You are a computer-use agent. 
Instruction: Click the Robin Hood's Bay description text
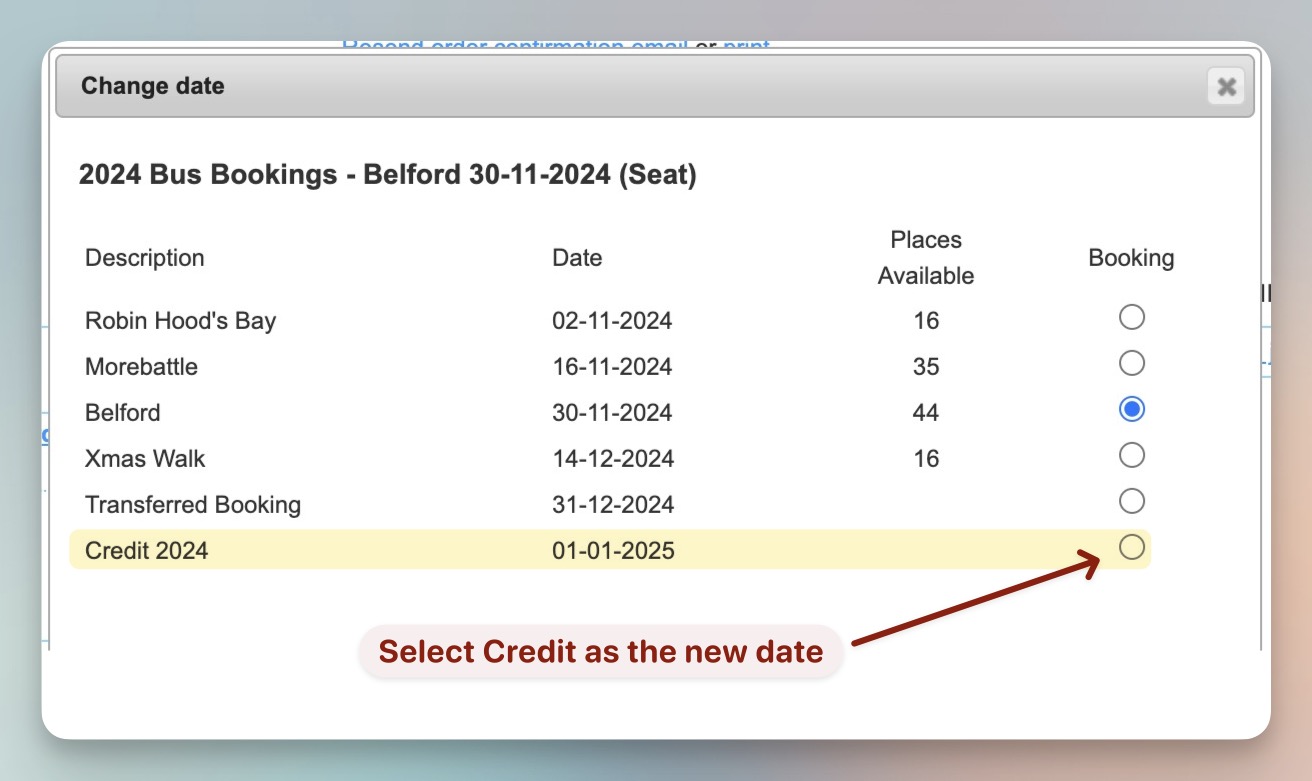pyautogui.click(x=180, y=321)
